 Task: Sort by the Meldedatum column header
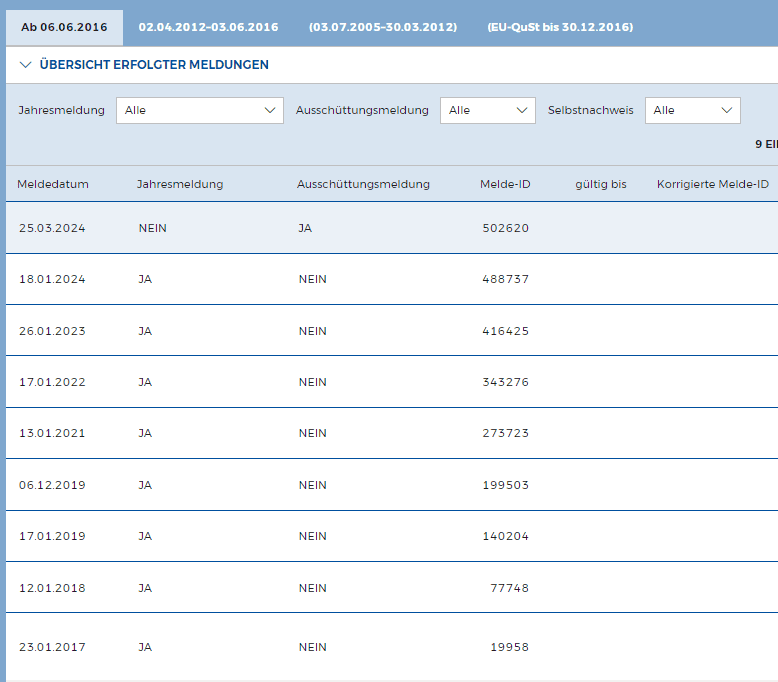53,184
